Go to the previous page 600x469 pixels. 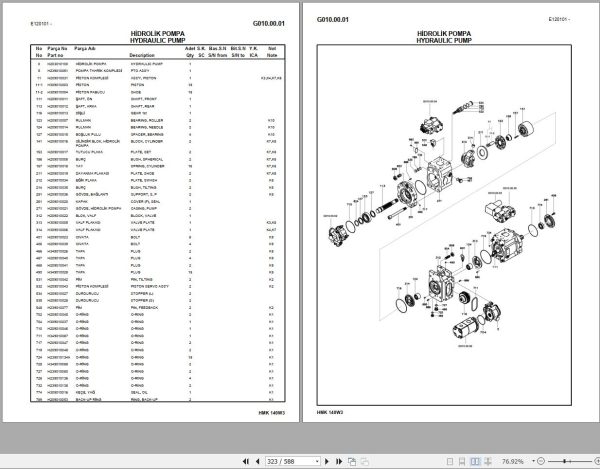(x=258, y=461)
